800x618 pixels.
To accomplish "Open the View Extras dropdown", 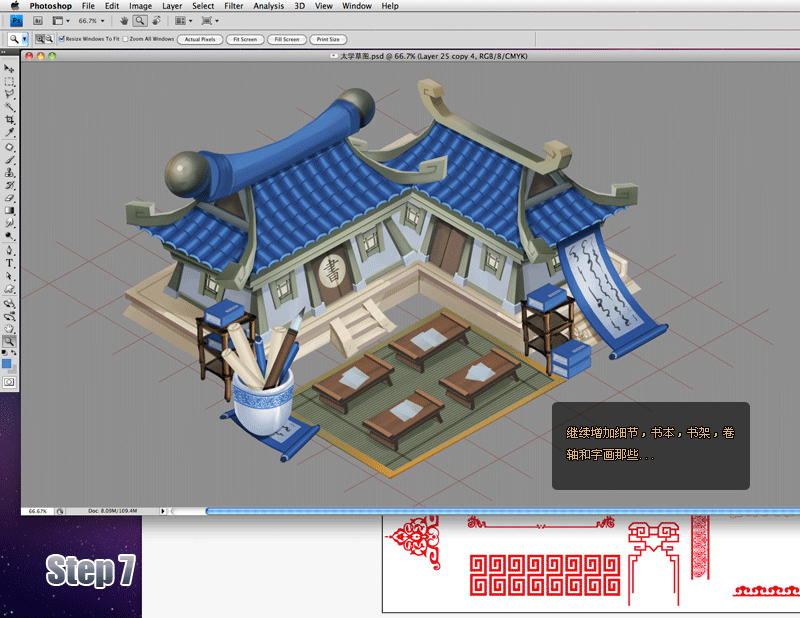I will tap(61, 21).
